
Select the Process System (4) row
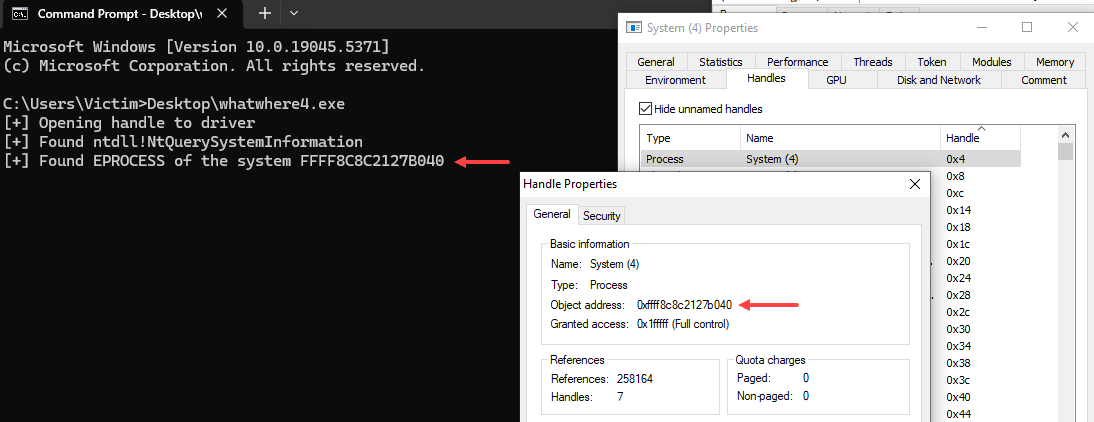point(830,159)
